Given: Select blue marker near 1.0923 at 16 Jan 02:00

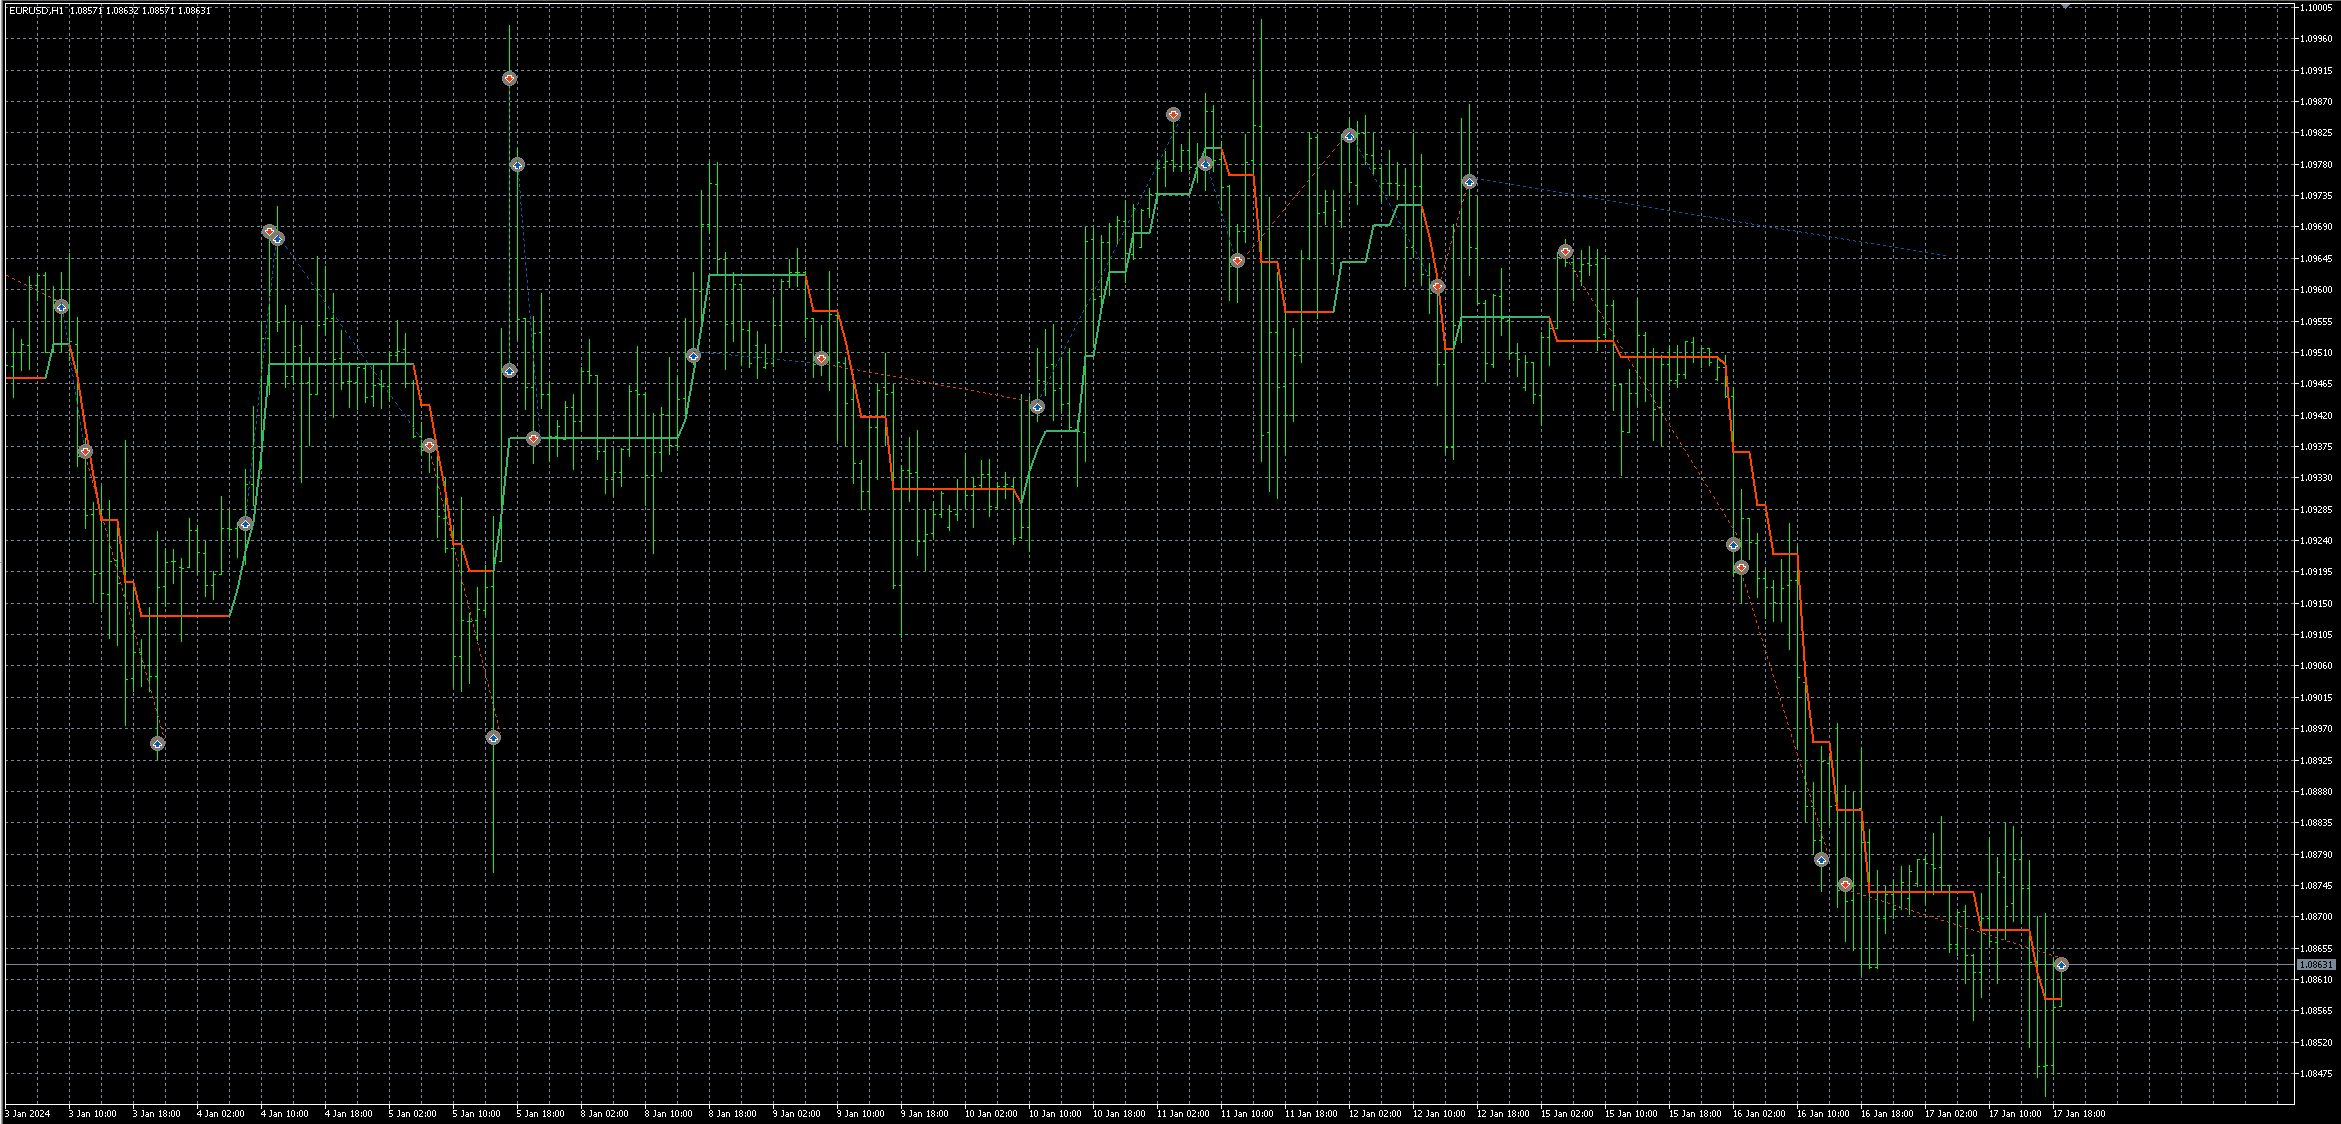Looking at the screenshot, I should [1733, 545].
